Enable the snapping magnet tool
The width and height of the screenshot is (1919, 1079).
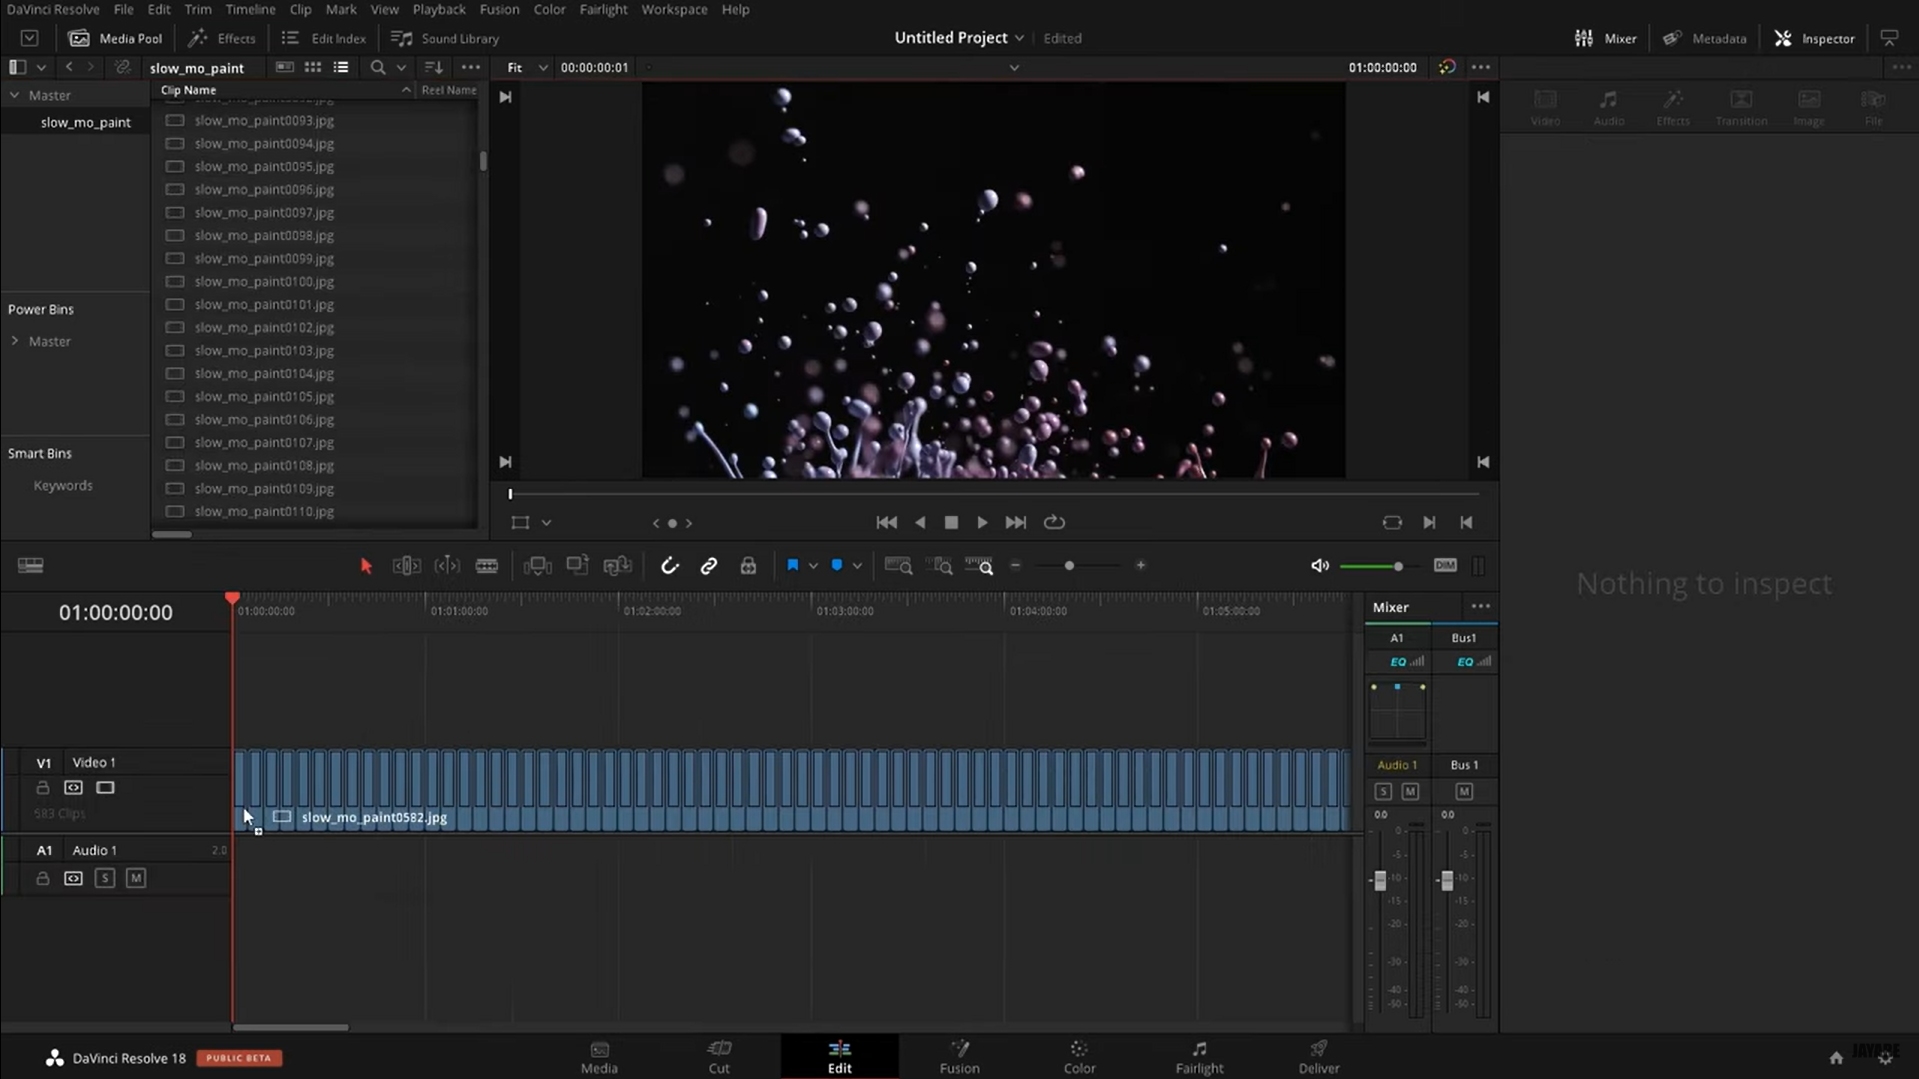[x=669, y=565]
